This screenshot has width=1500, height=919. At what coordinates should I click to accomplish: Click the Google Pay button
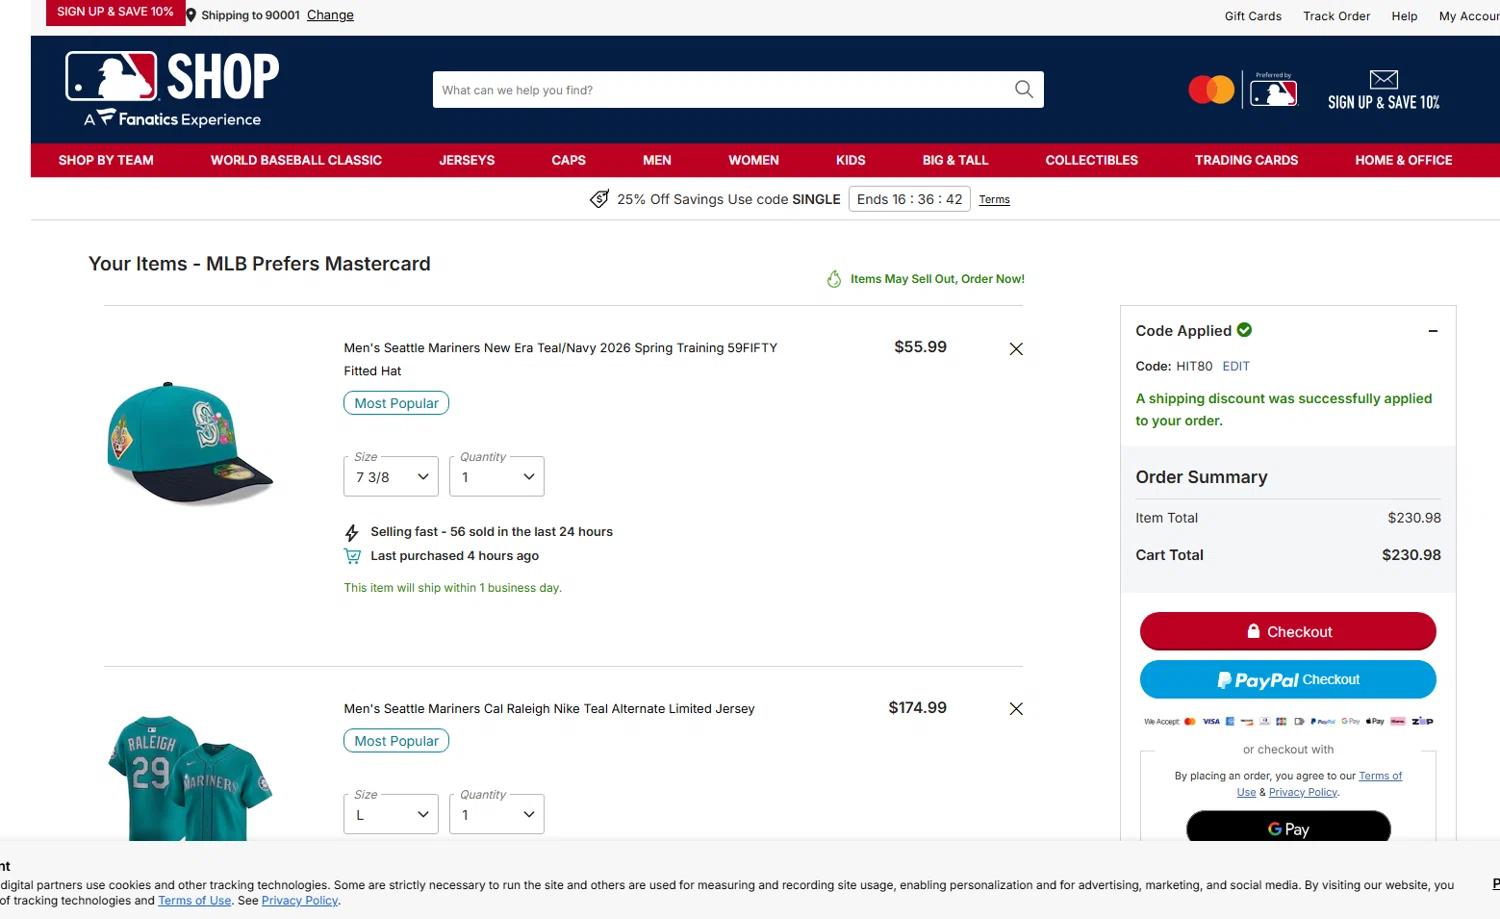pyautogui.click(x=1288, y=827)
